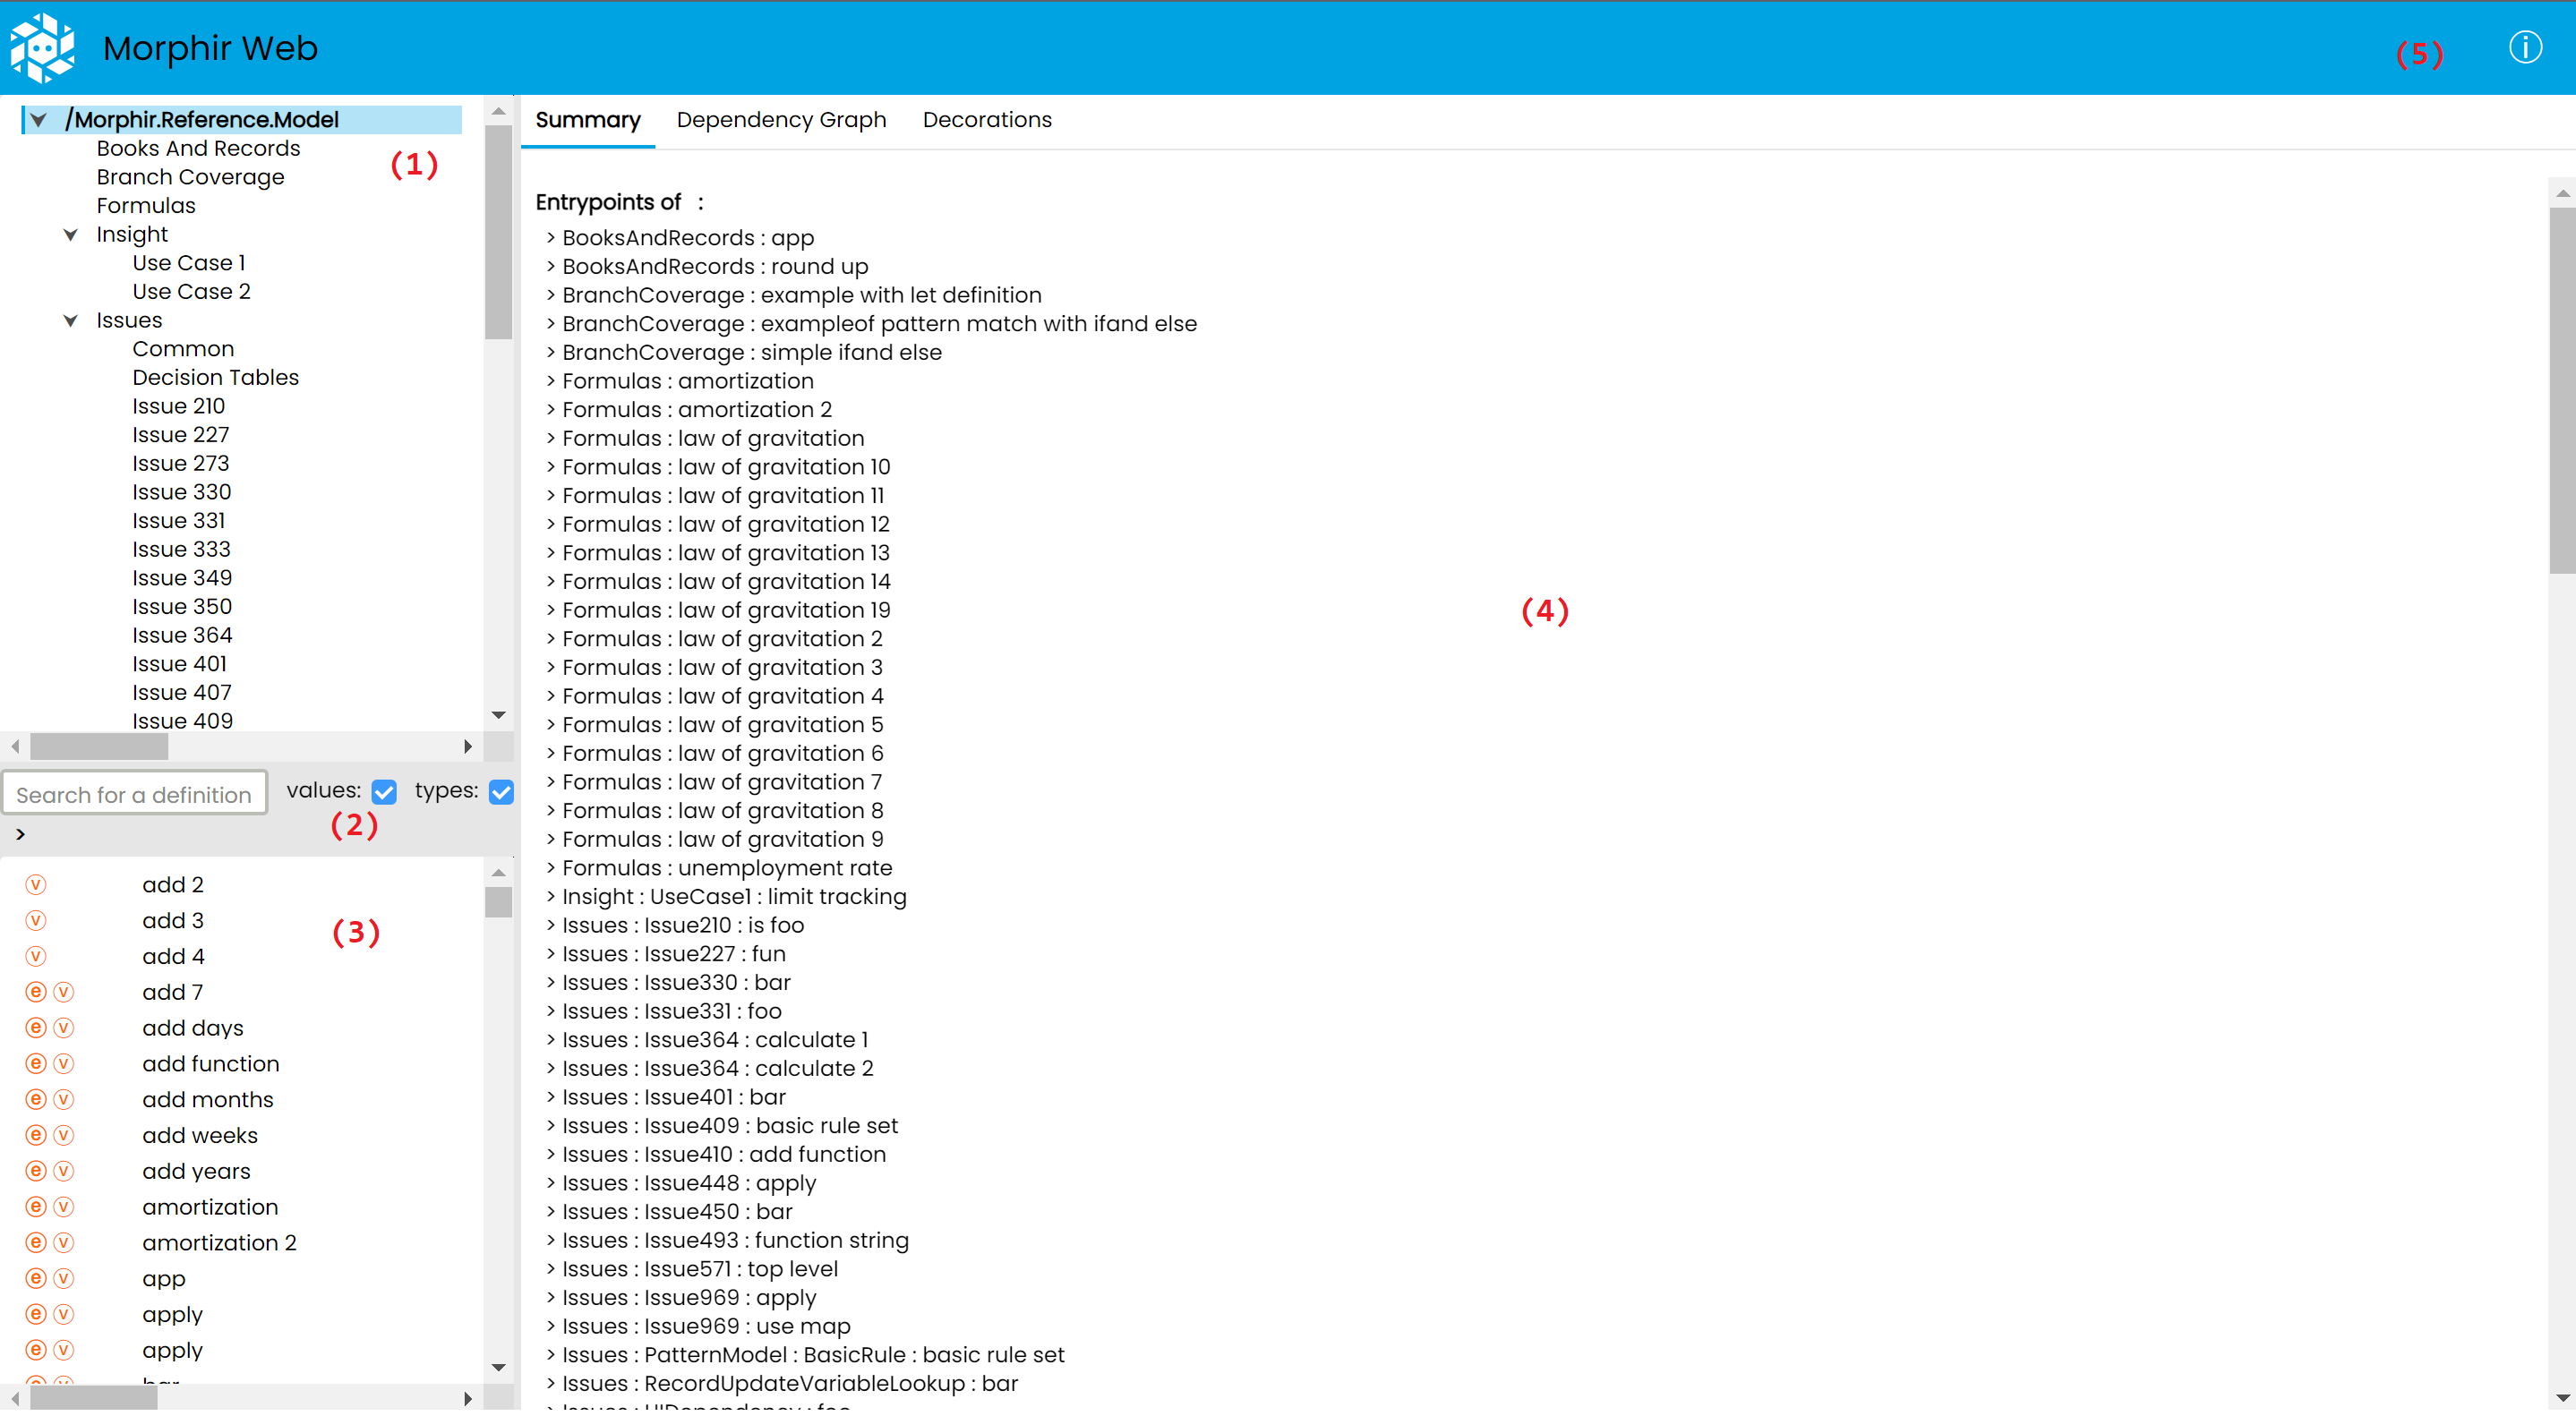Switch to the Dependency Graph tab
2576x1416 pixels.
pos(781,120)
